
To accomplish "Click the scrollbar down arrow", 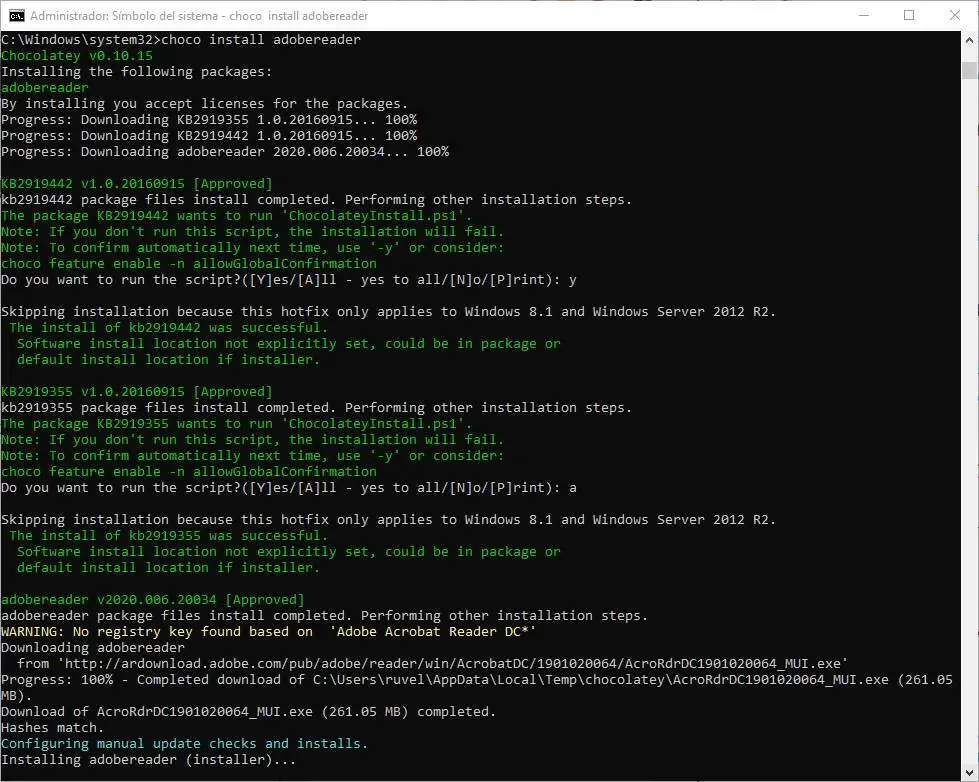I will click(x=970, y=772).
